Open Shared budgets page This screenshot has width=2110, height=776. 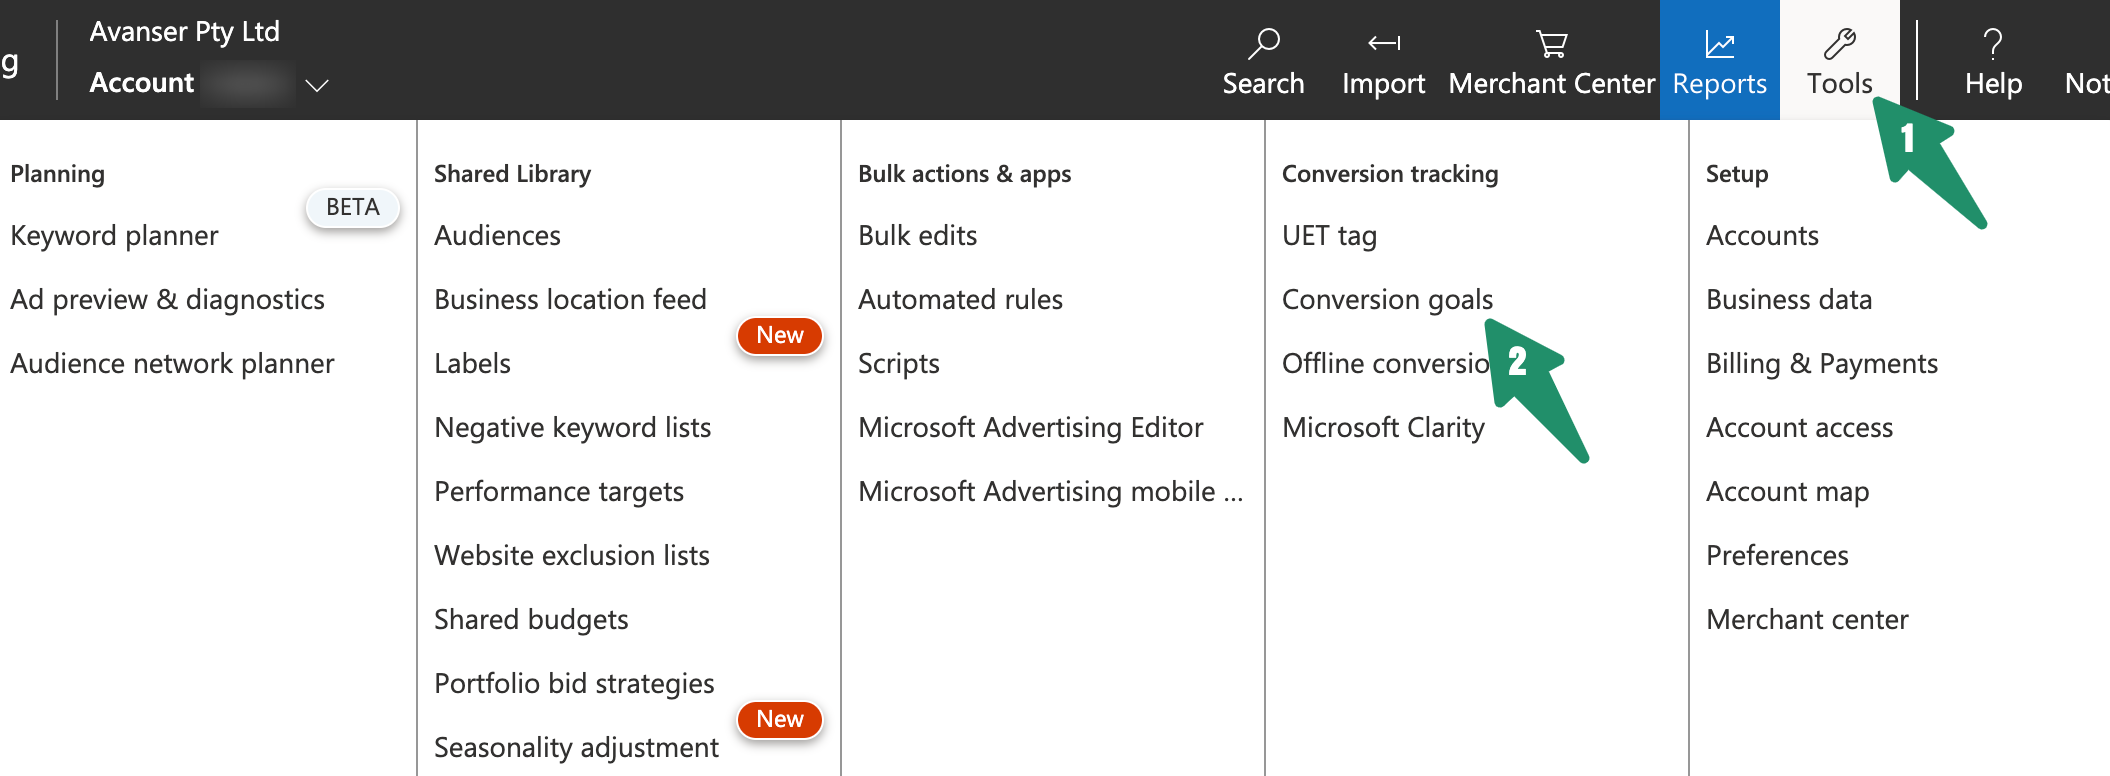pos(531,620)
